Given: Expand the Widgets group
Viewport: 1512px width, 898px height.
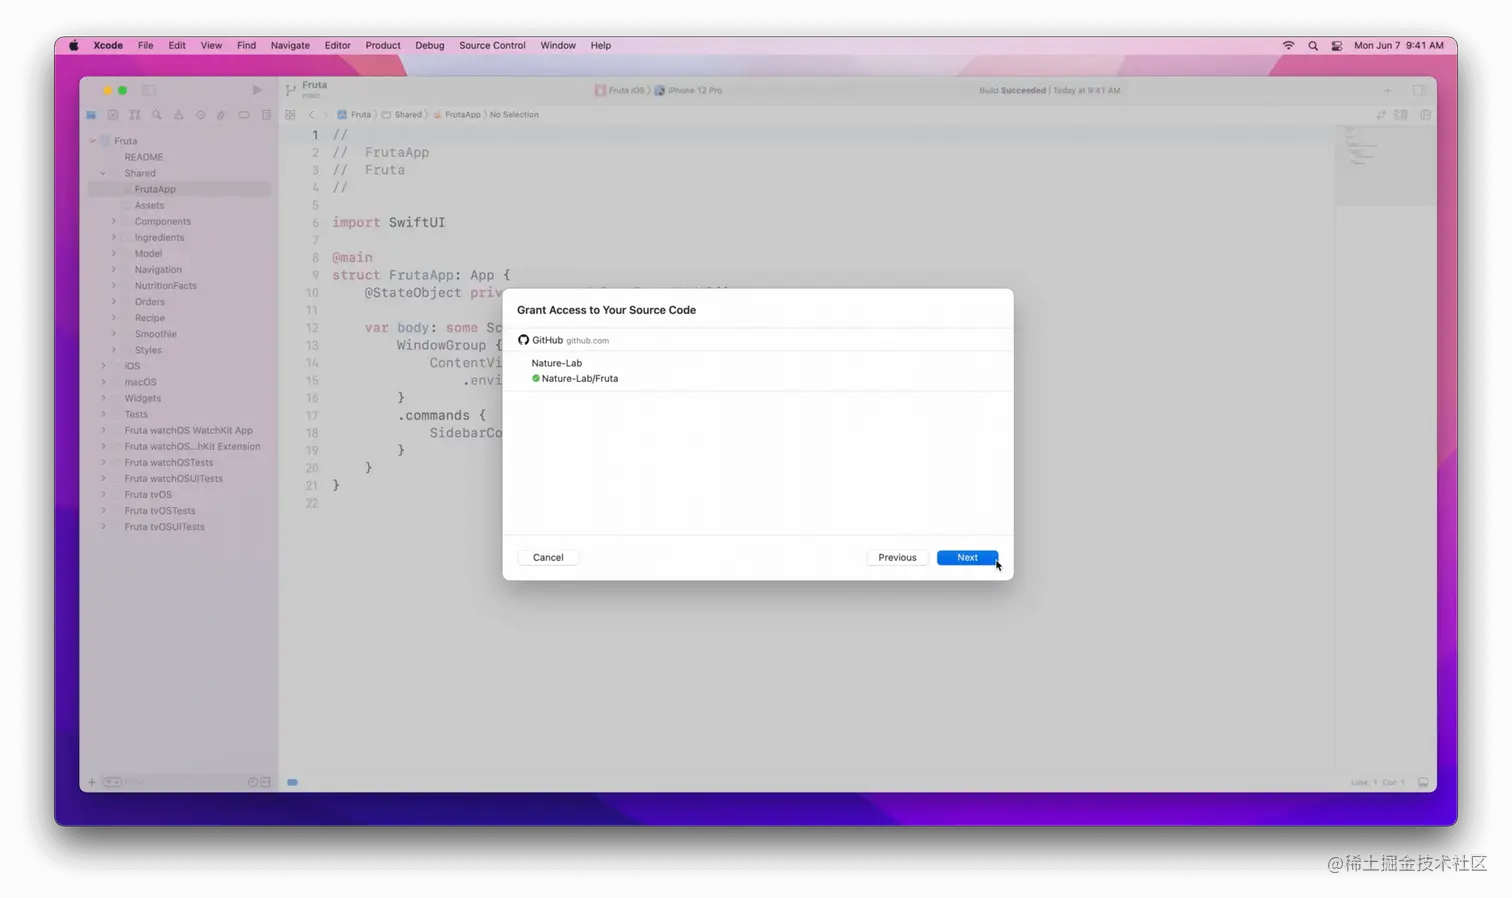Looking at the screenshot, I should point(103,398).
